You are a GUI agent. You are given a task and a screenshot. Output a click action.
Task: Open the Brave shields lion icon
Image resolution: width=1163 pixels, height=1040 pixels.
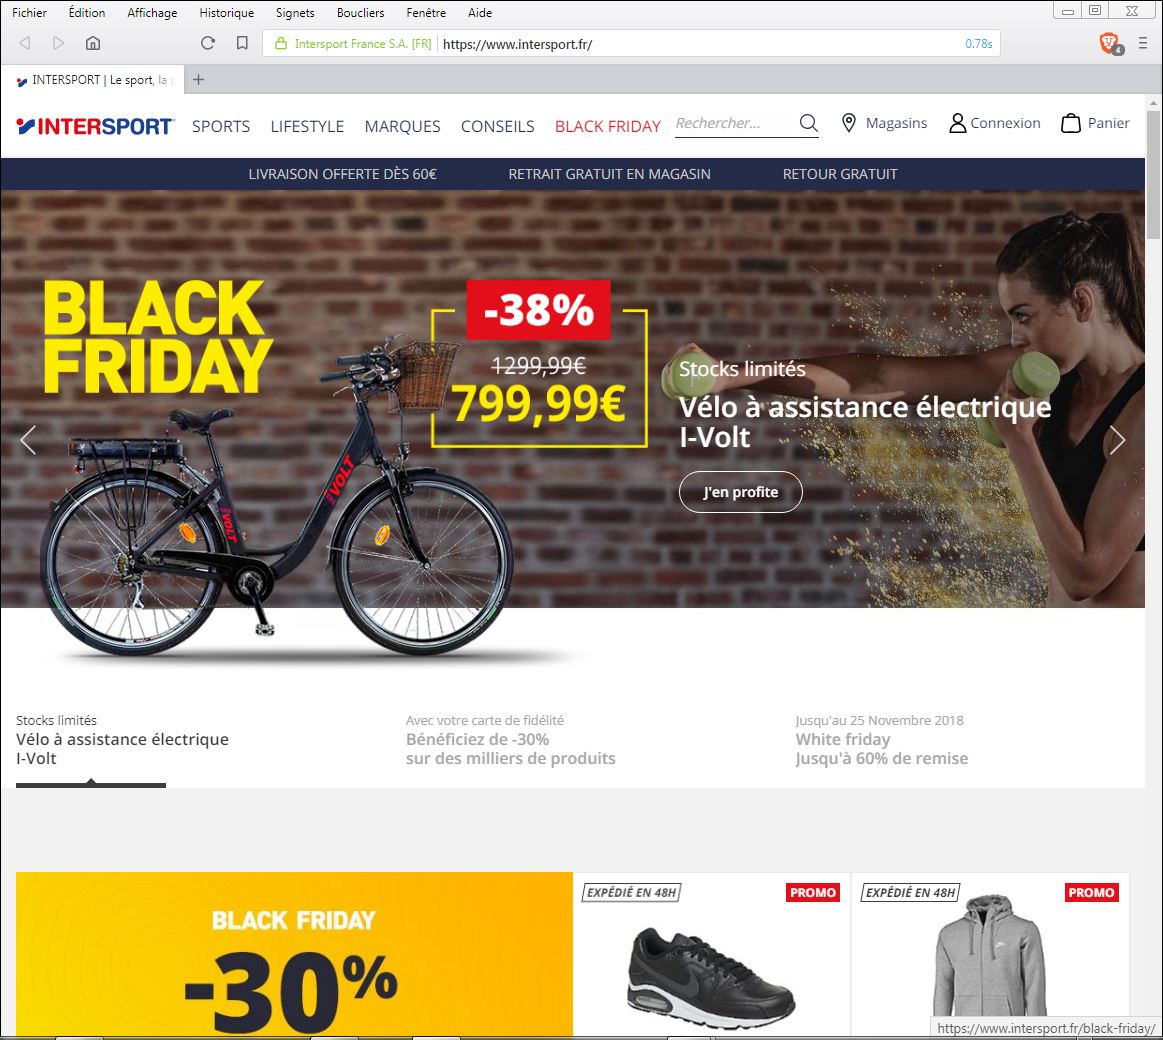tap(1110, 44)
